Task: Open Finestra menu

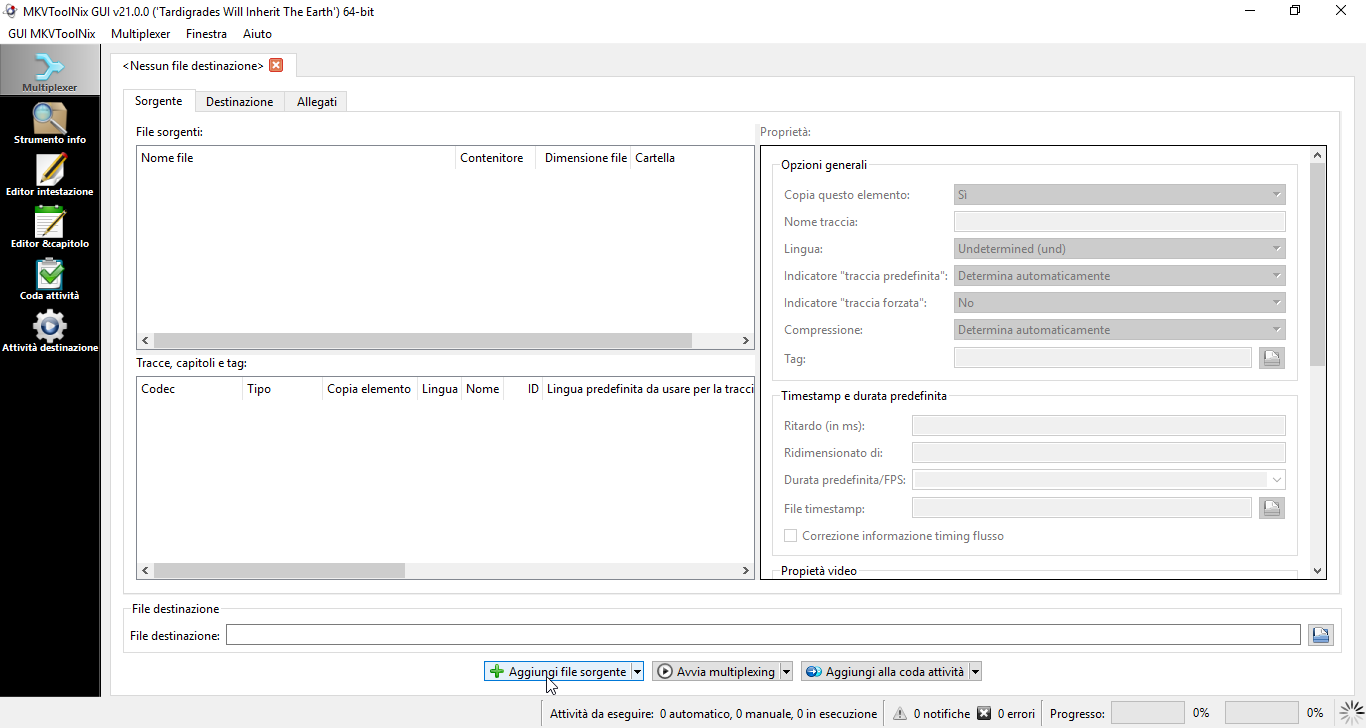Action: [x=206, y=33]
